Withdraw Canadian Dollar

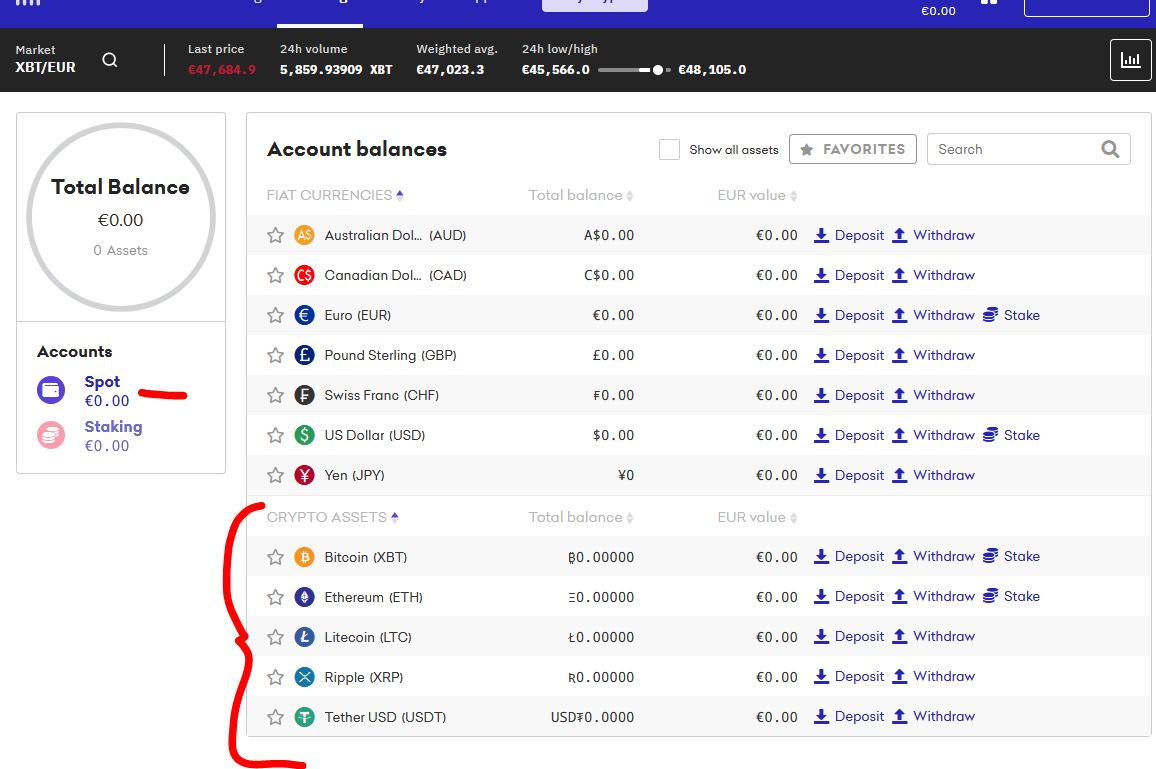(x=933, y=275)
